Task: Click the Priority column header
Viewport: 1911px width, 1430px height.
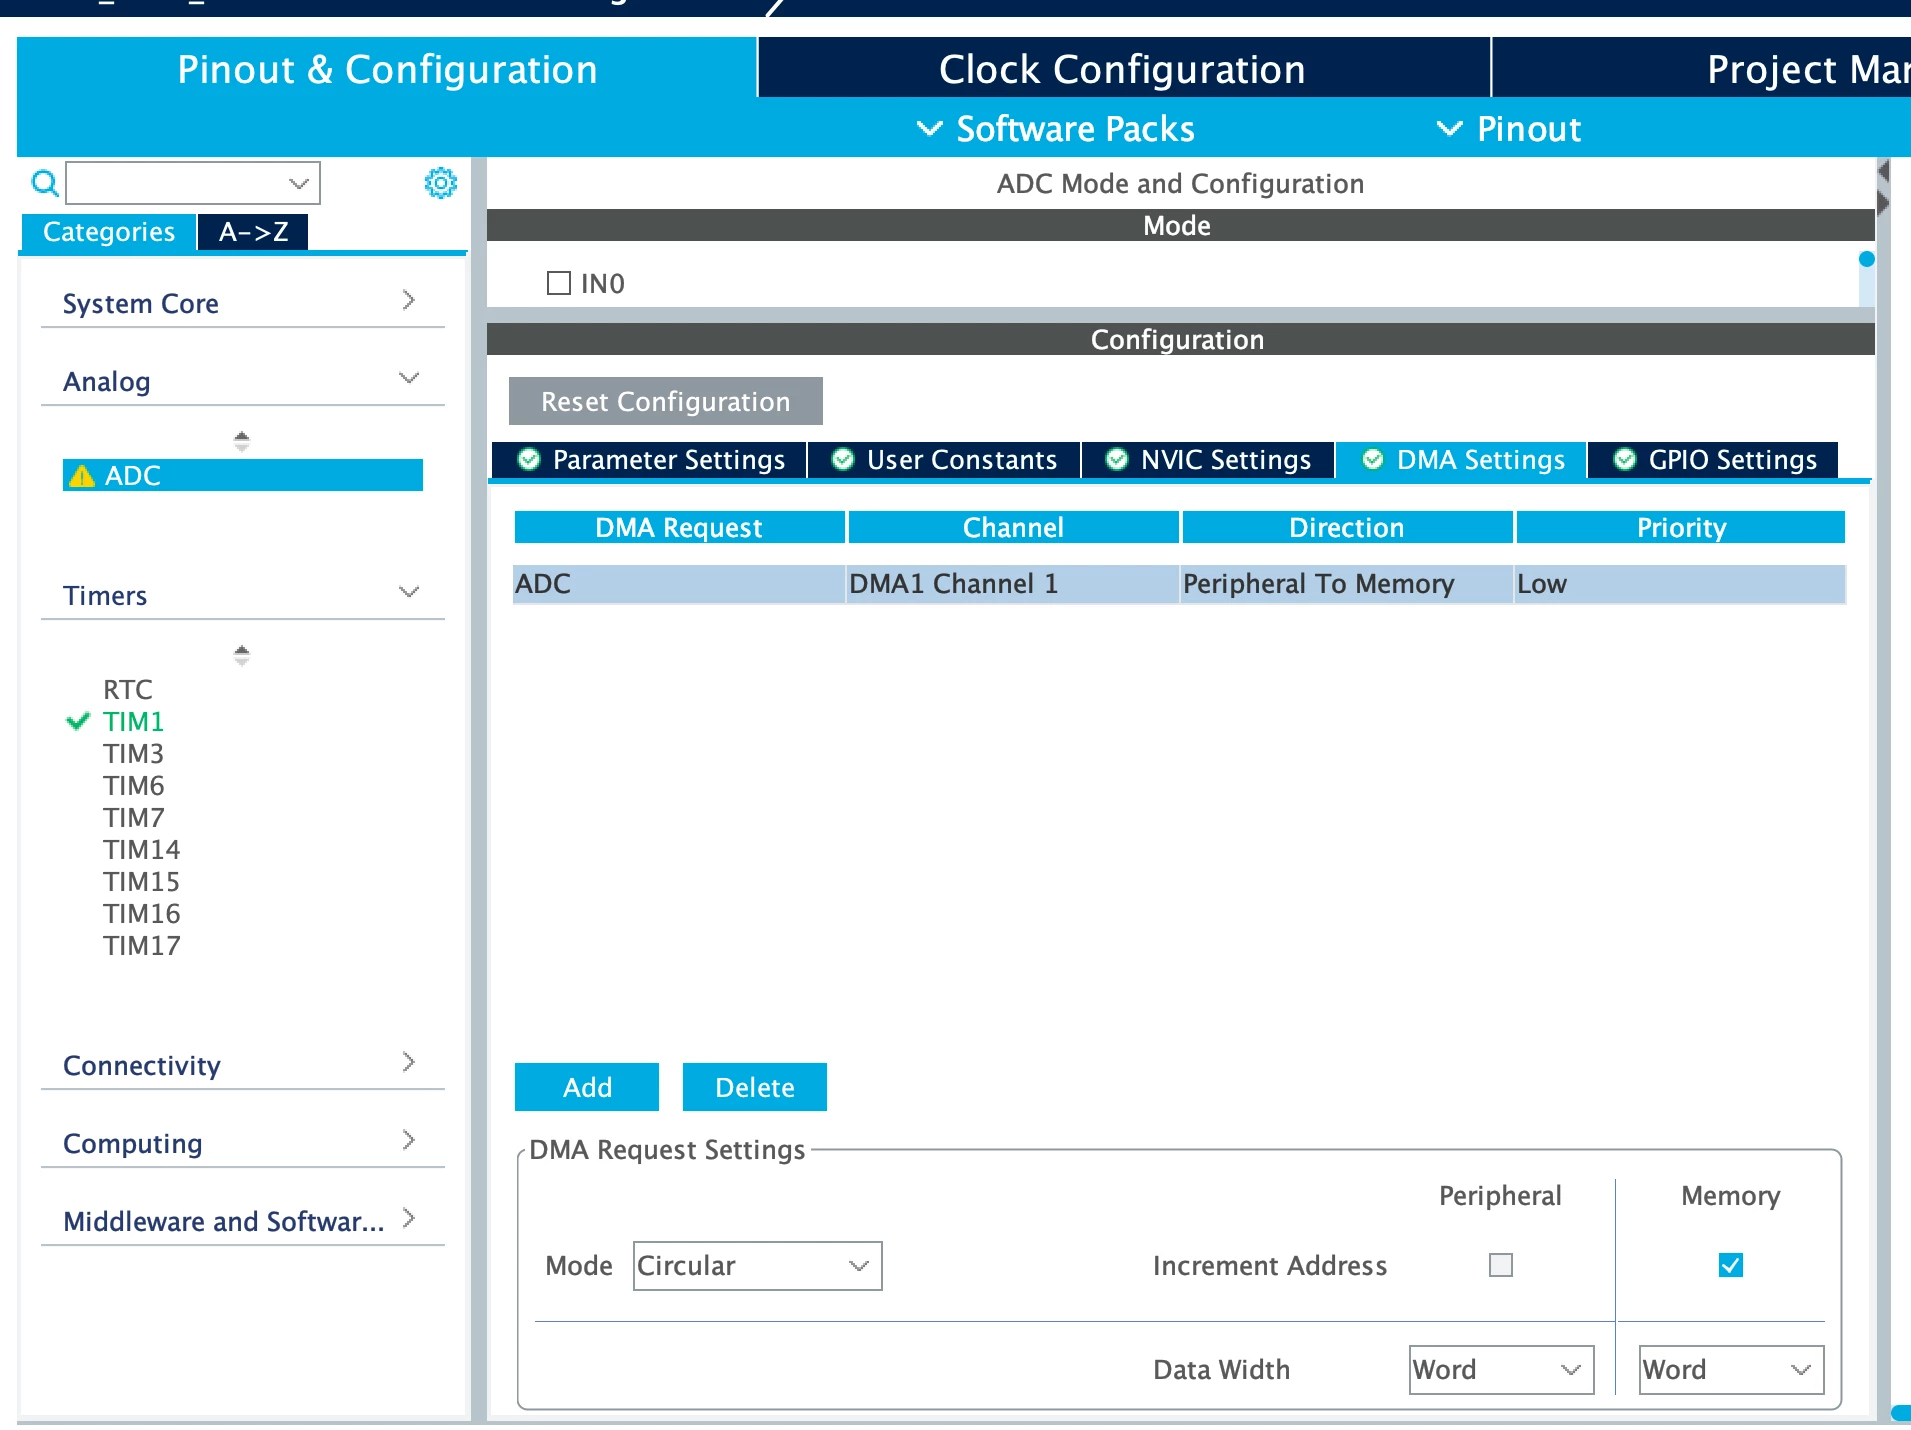Action: pyautogui.click(x=1681, y=527)
